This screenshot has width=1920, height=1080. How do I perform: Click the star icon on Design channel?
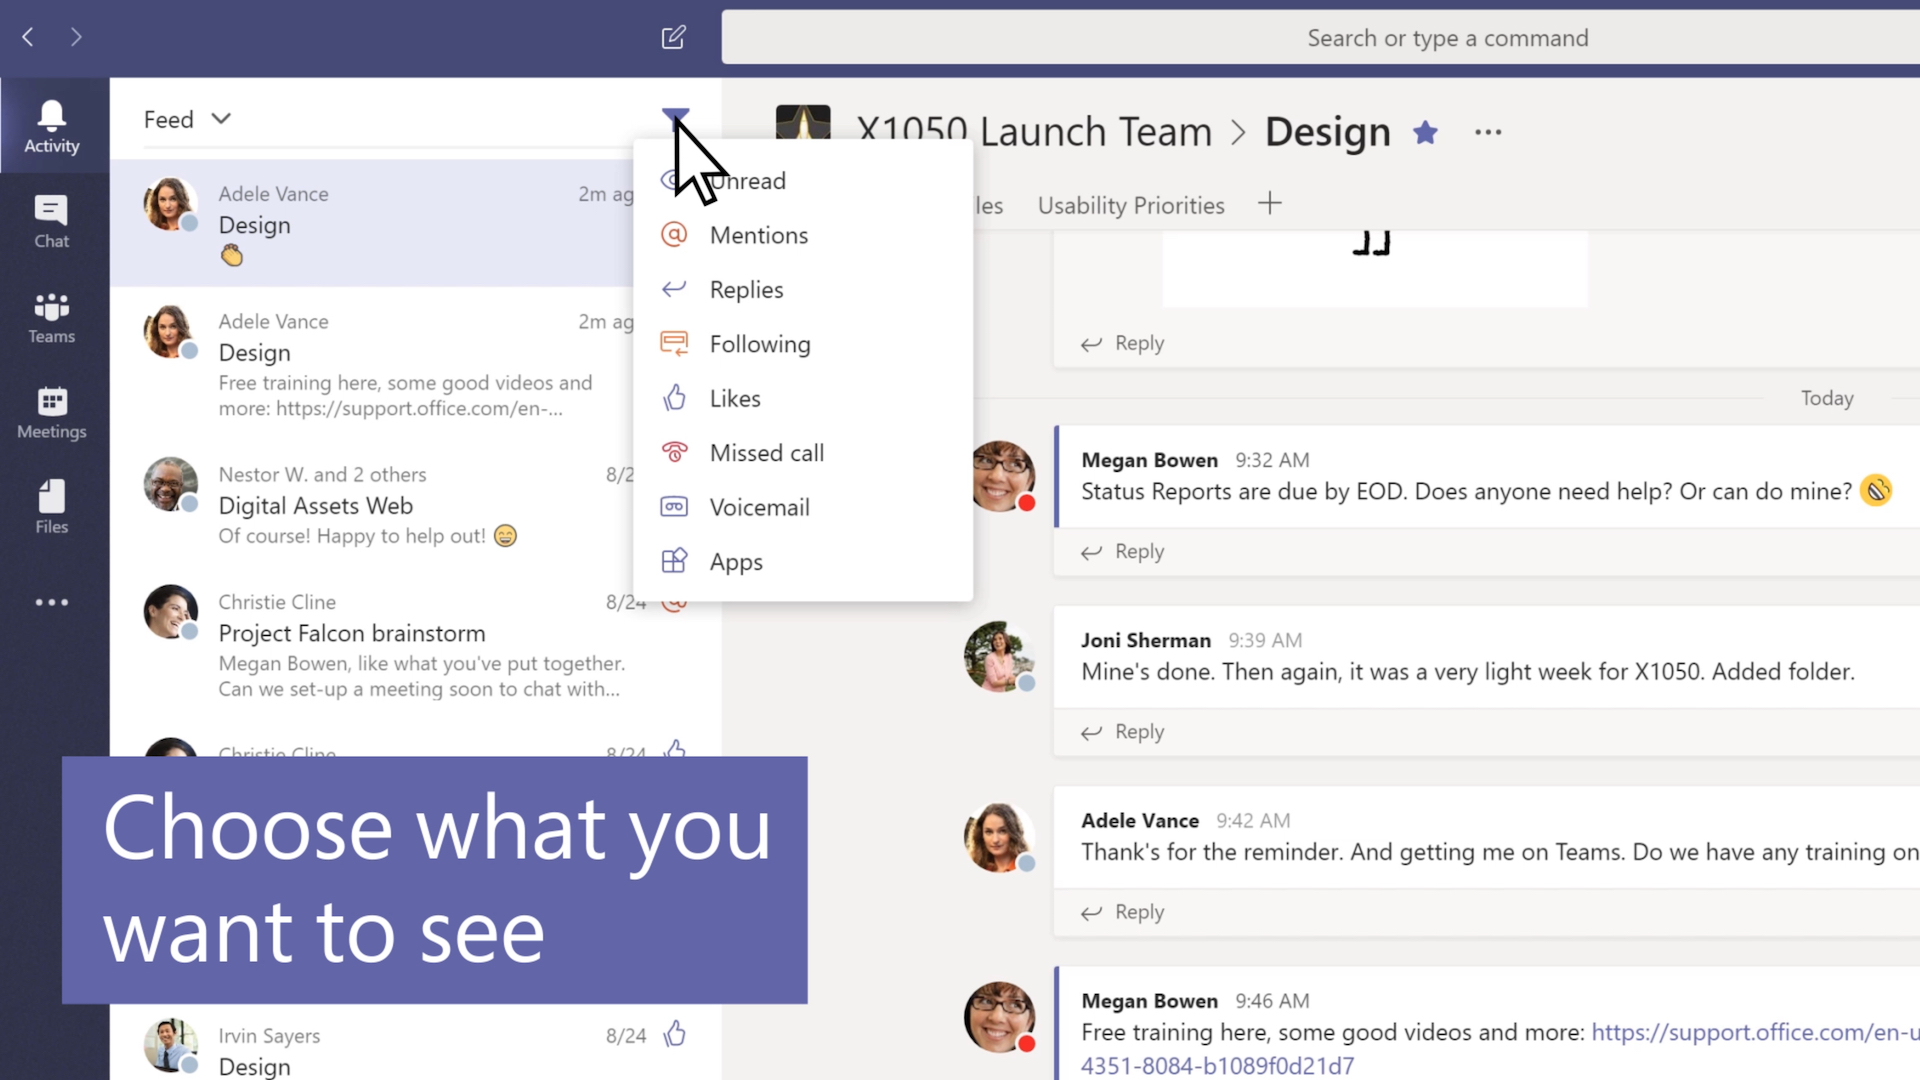1425,129
